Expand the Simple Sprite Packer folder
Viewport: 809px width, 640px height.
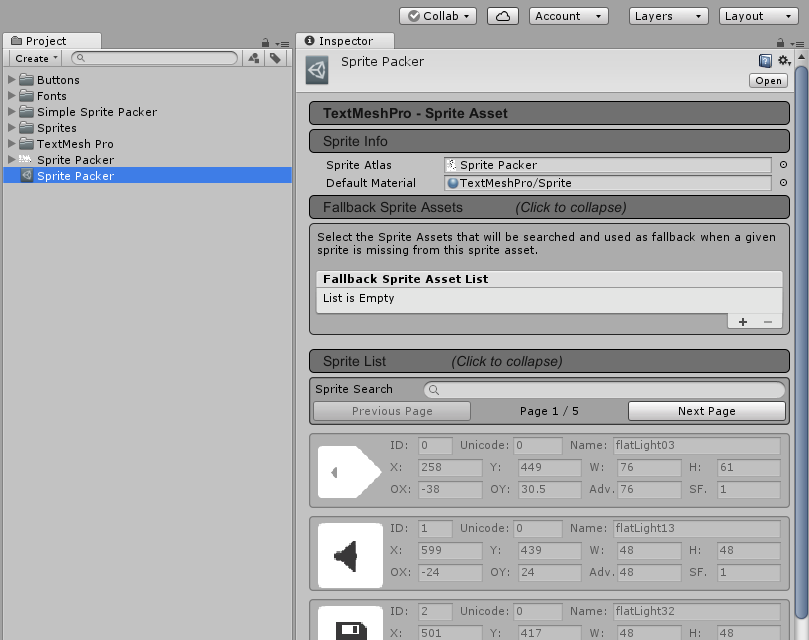coord(12,111)
